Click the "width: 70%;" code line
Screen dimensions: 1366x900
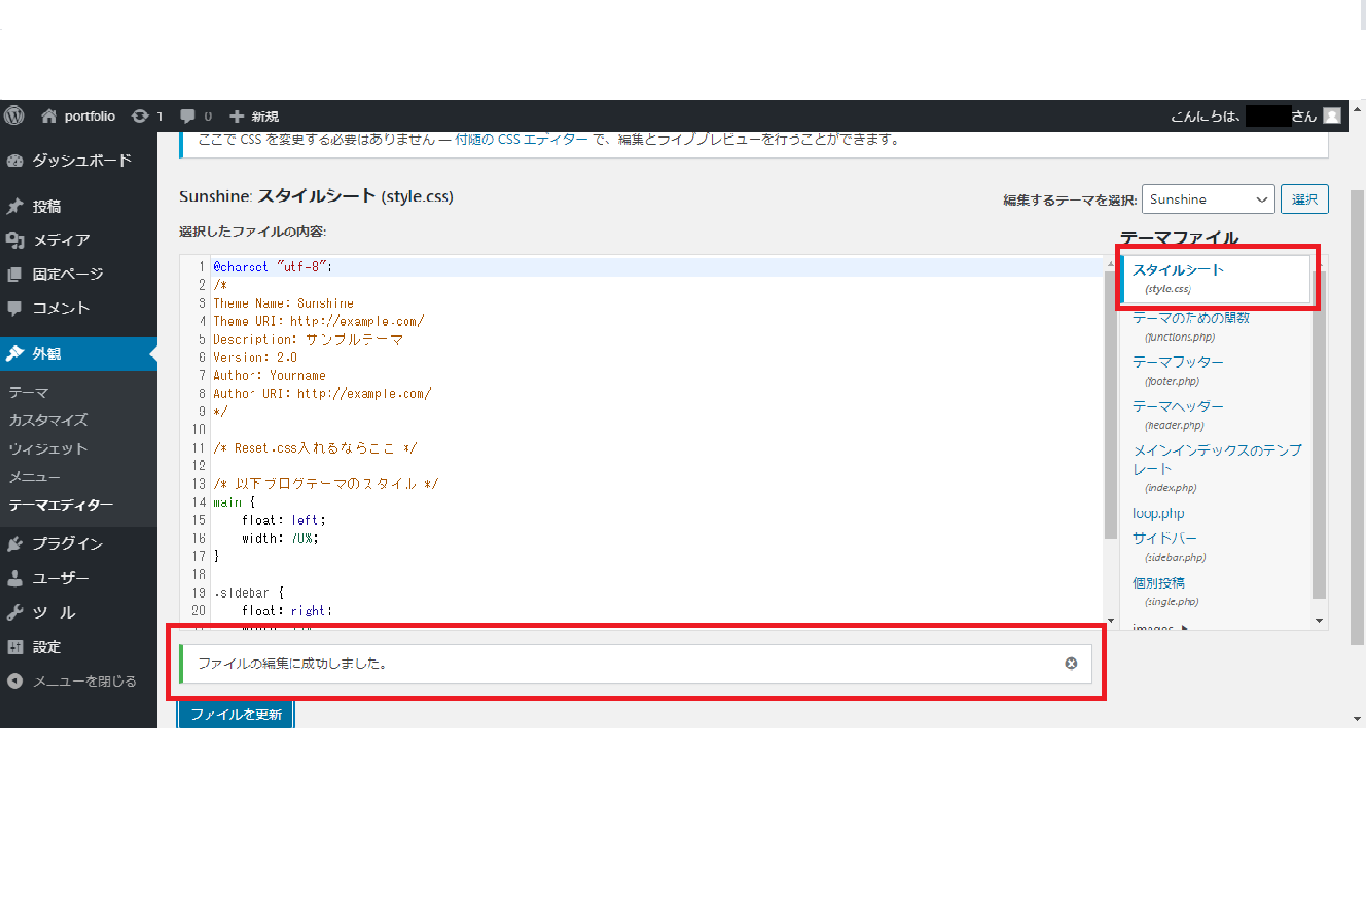(280, 538)
